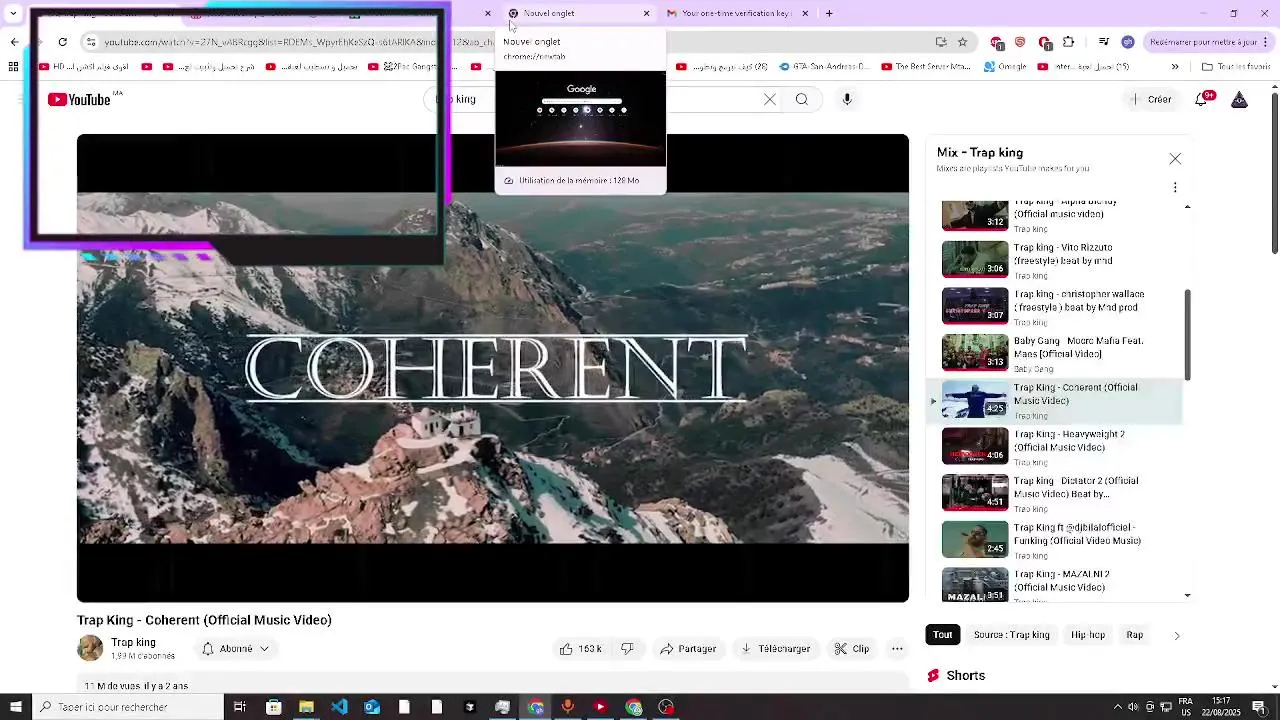The image size is (1280, 720).
Task: Click the Clip scissors button
Action: click(x=852, y=649)
